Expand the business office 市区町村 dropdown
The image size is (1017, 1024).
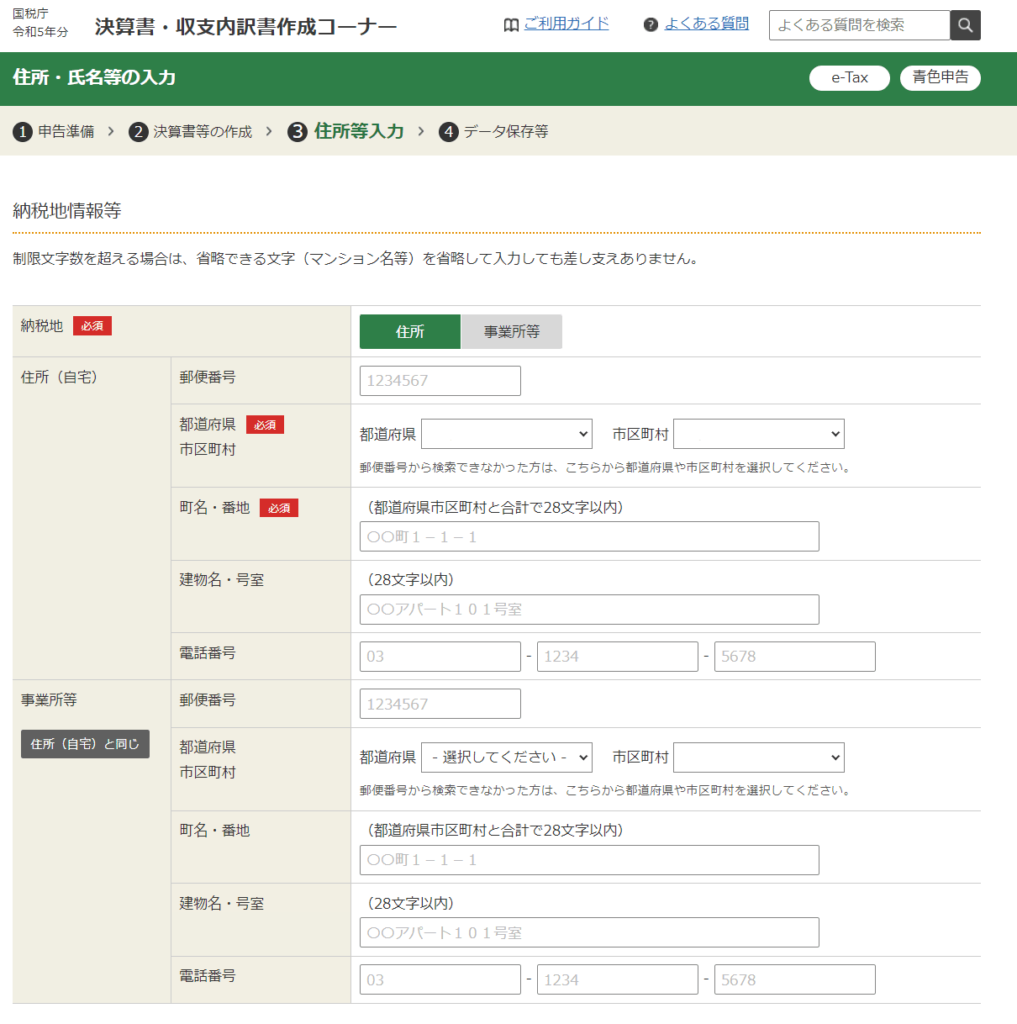click(759, 757)
